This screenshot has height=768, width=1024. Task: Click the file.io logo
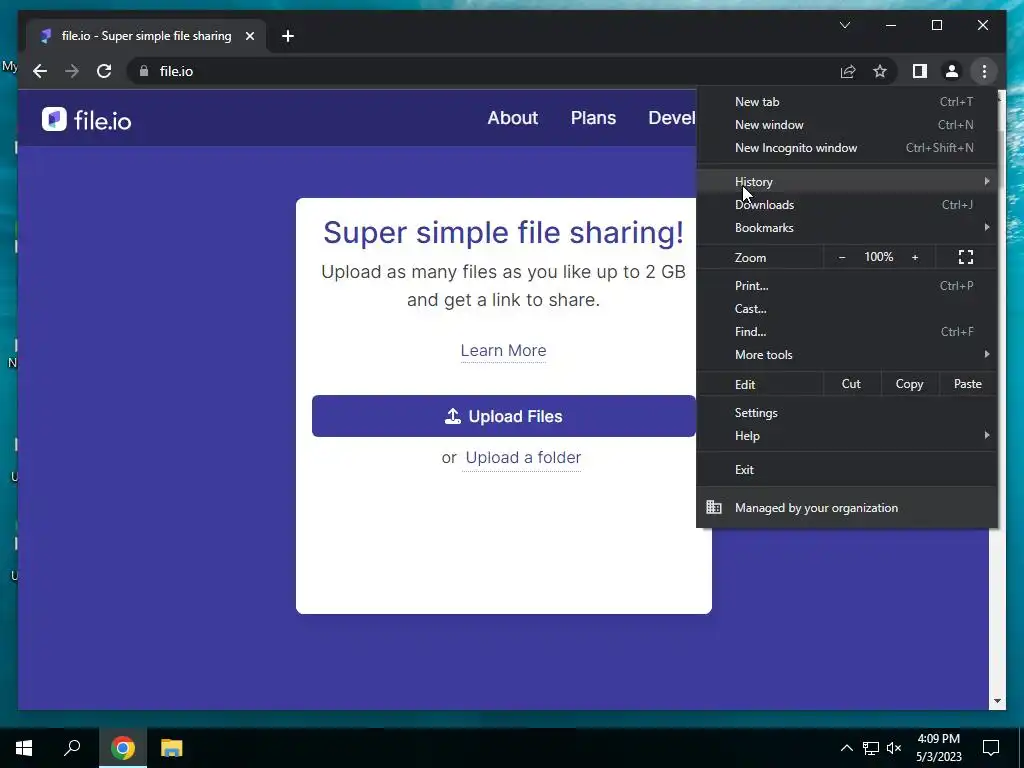tap(86, 120)
